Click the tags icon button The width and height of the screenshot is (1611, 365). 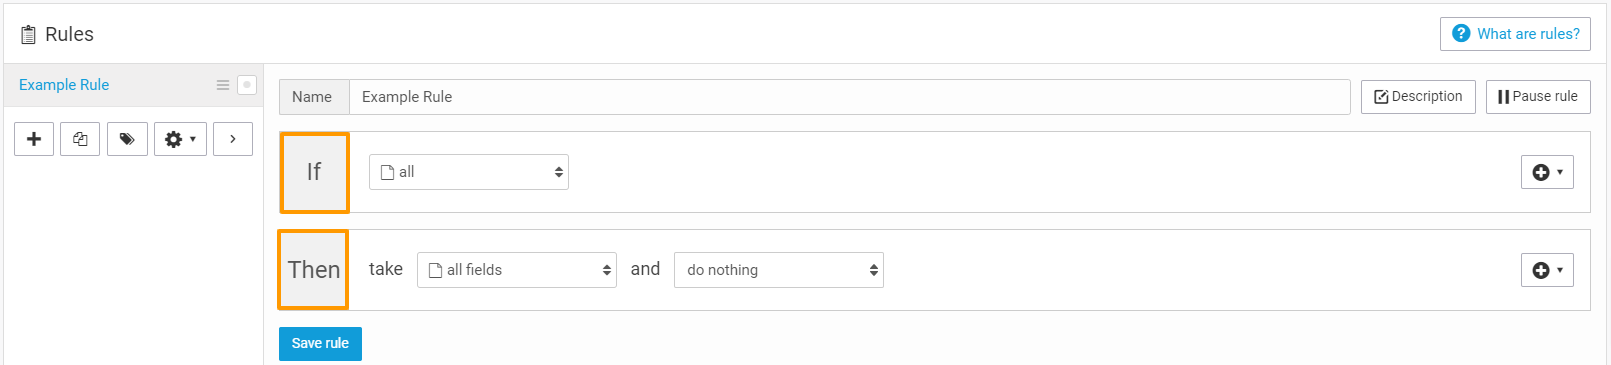127,139
